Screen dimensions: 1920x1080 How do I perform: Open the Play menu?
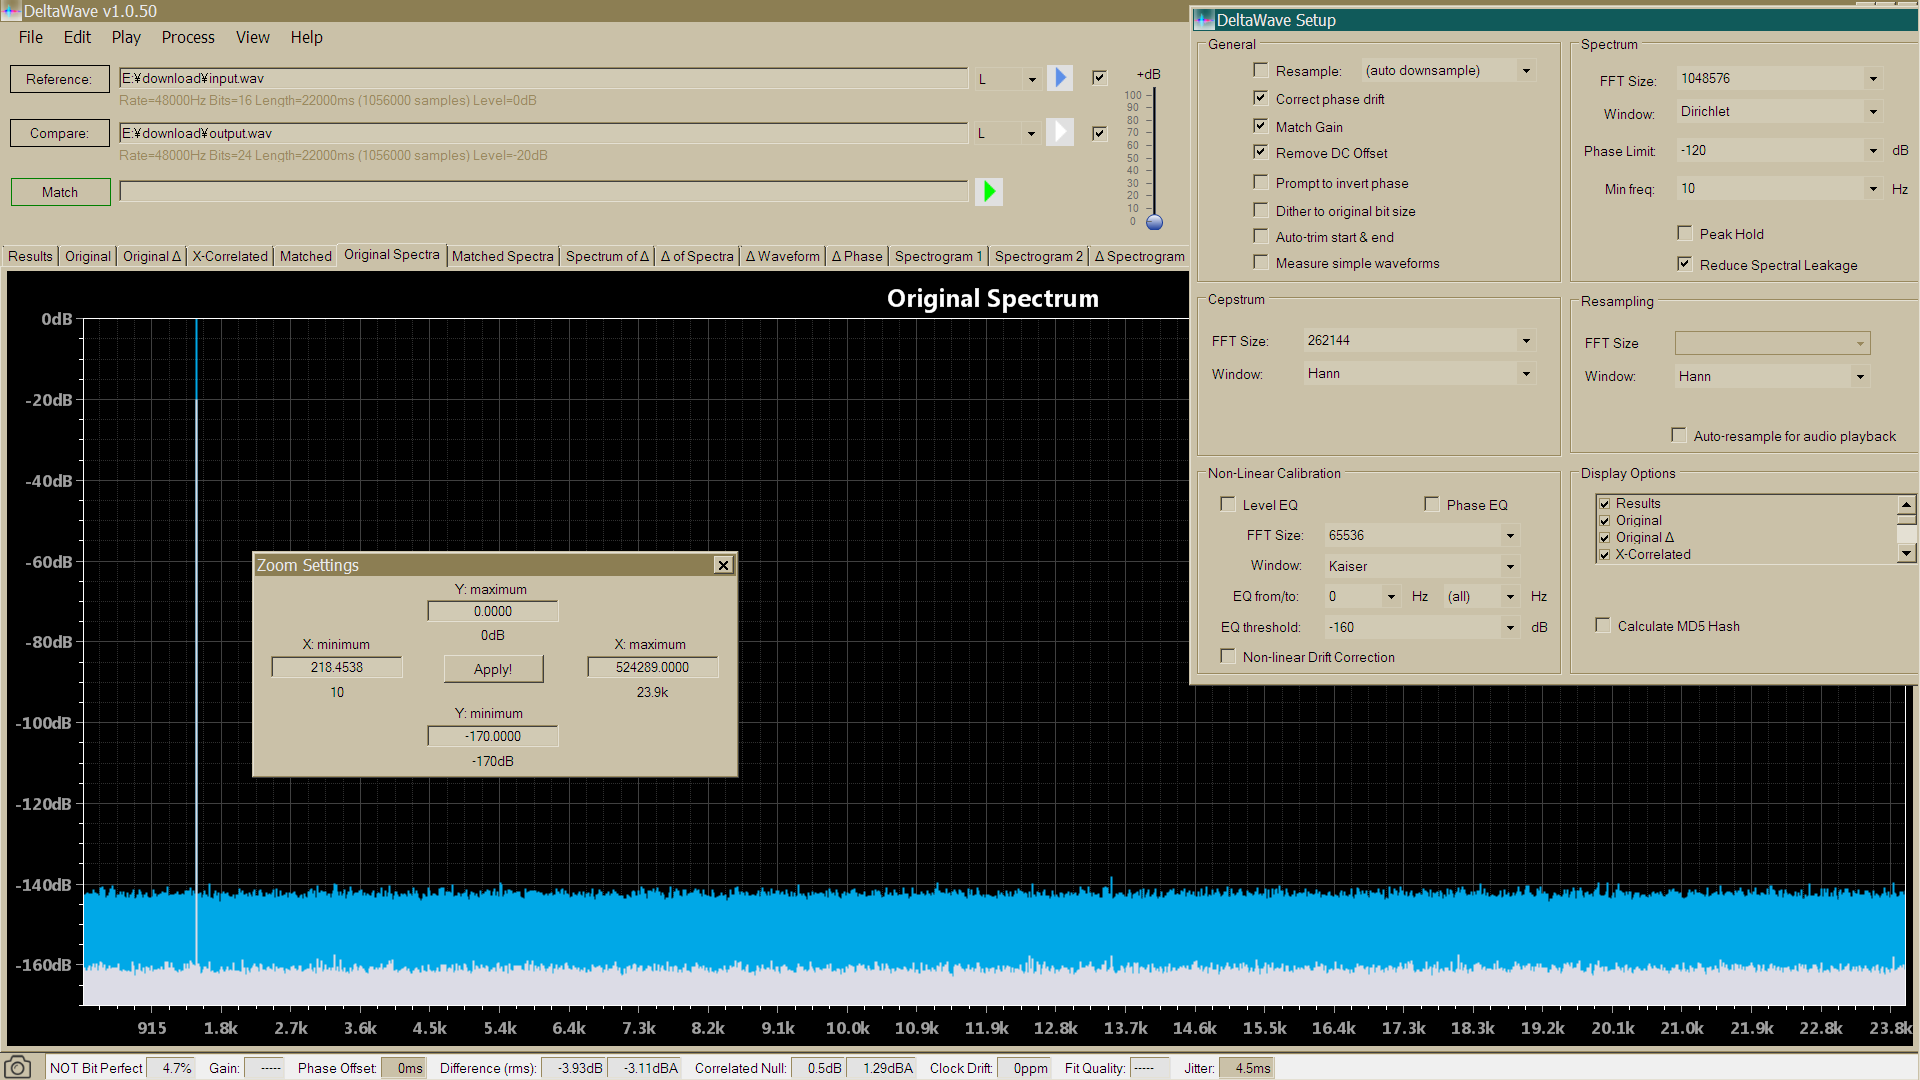coord(126,37)
